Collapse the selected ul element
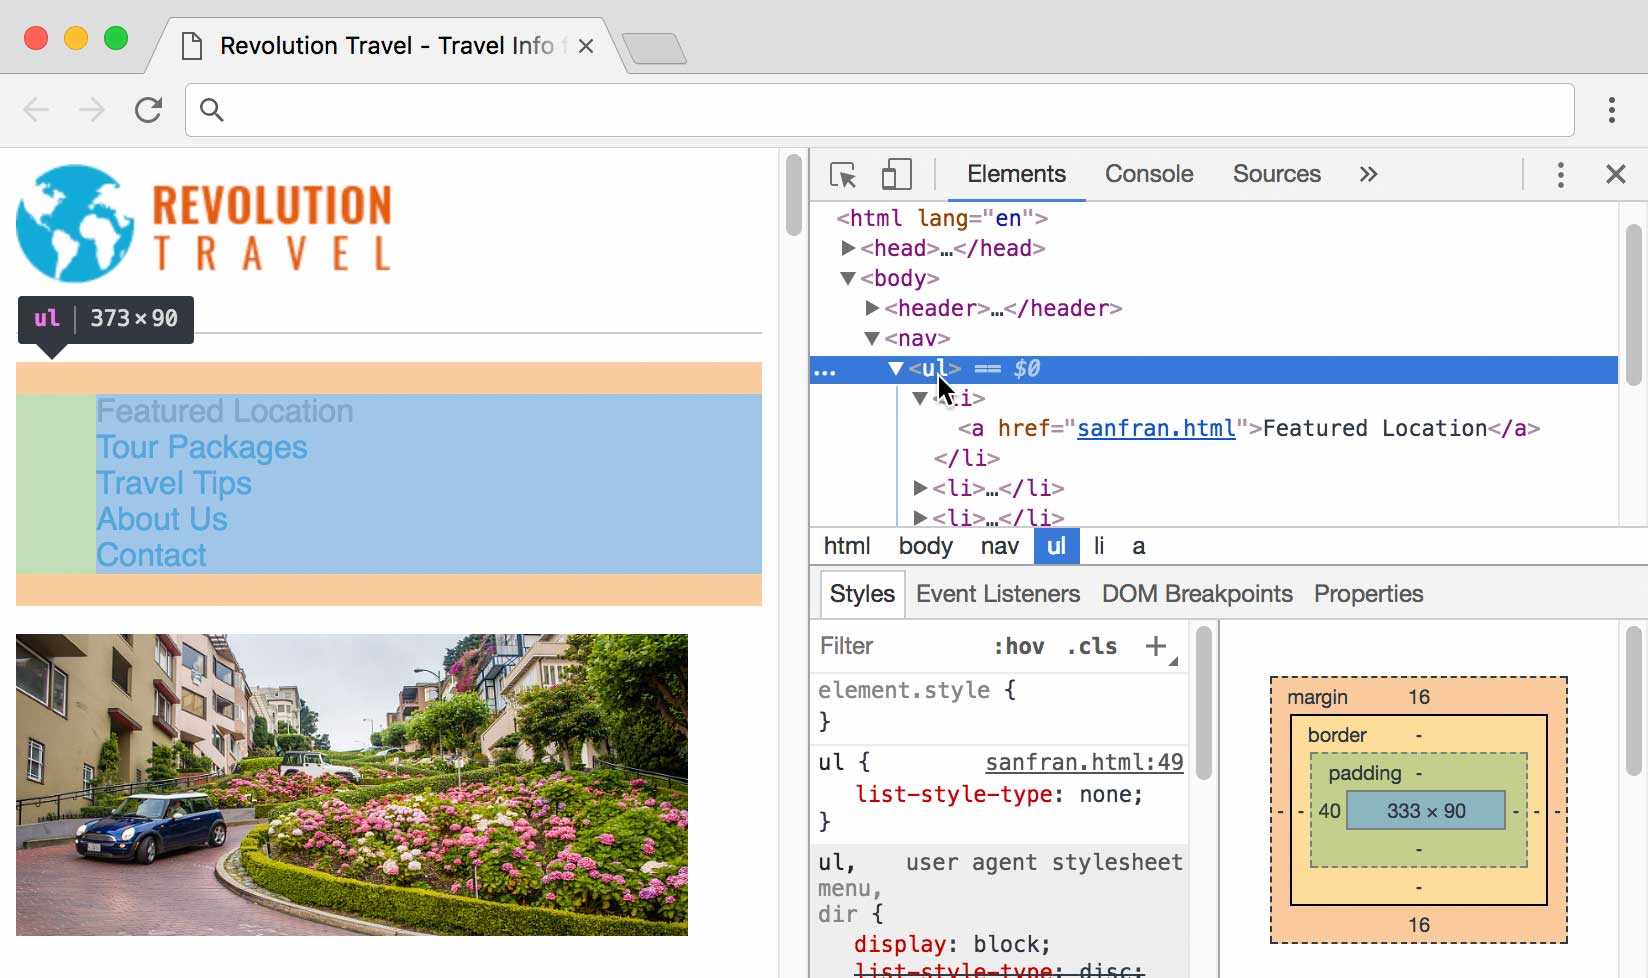 coord(895,368)
